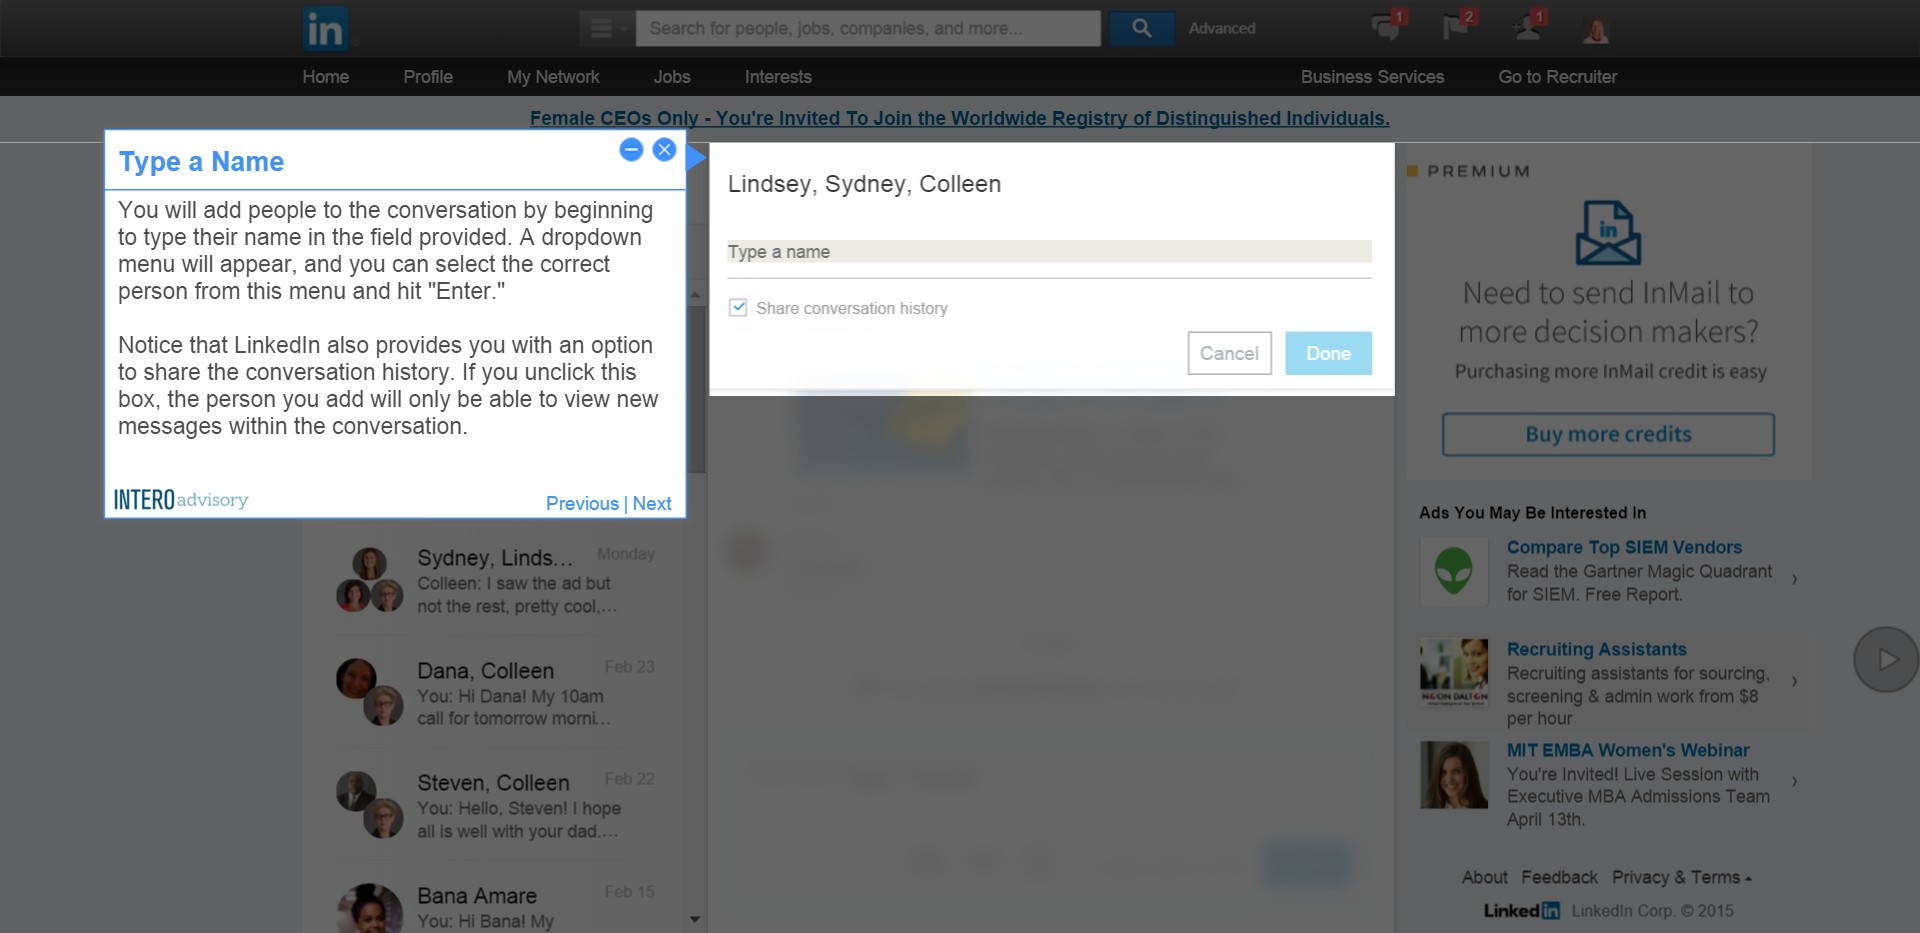Click the LinkedIn logo icon

[325, 28]
